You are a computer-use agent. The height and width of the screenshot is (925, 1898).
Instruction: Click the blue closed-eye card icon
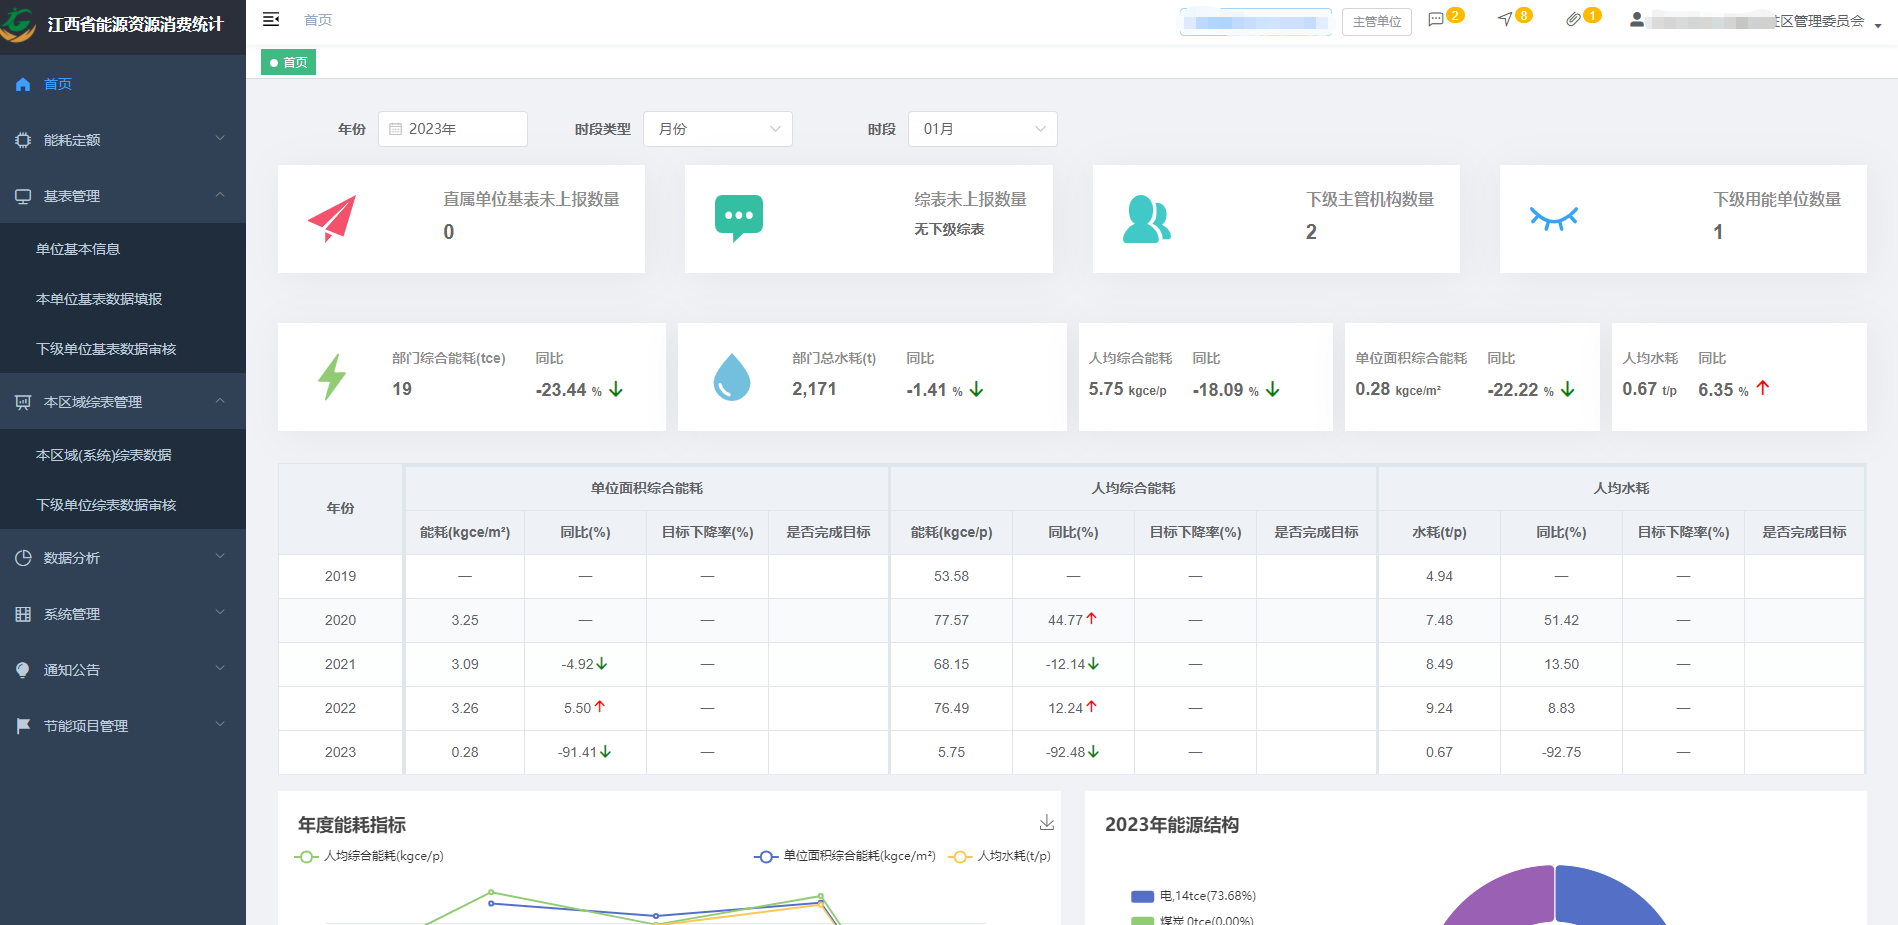1554,218
